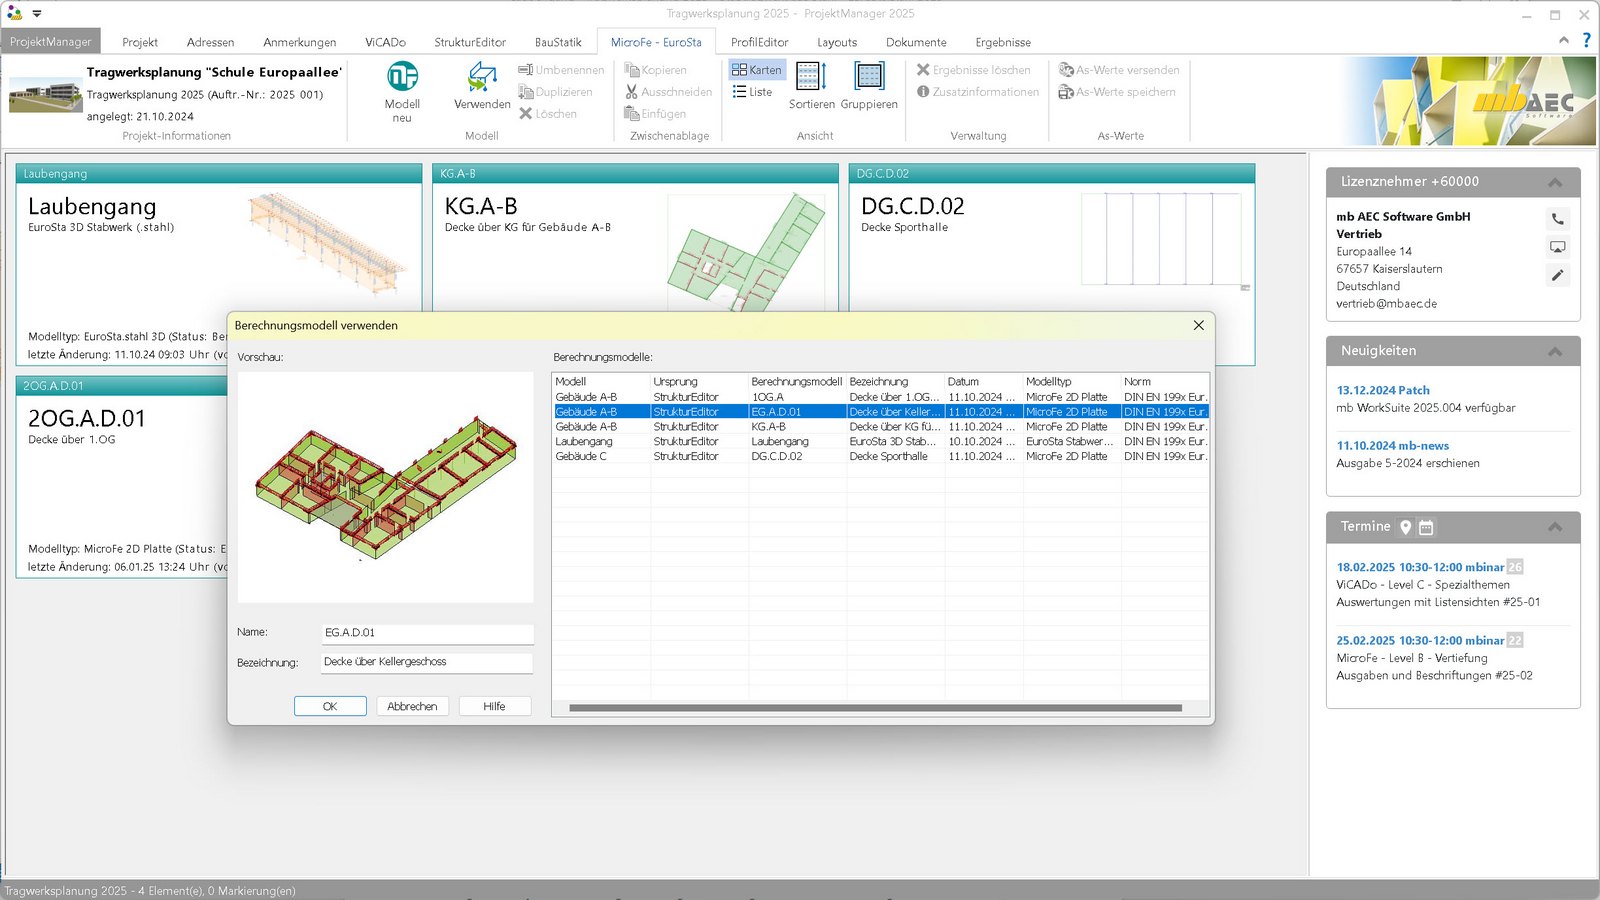The width and height of the screenshot is (1600, 900).
Task: Open the Gruppieren icon
Action: [x=869, y=76]
